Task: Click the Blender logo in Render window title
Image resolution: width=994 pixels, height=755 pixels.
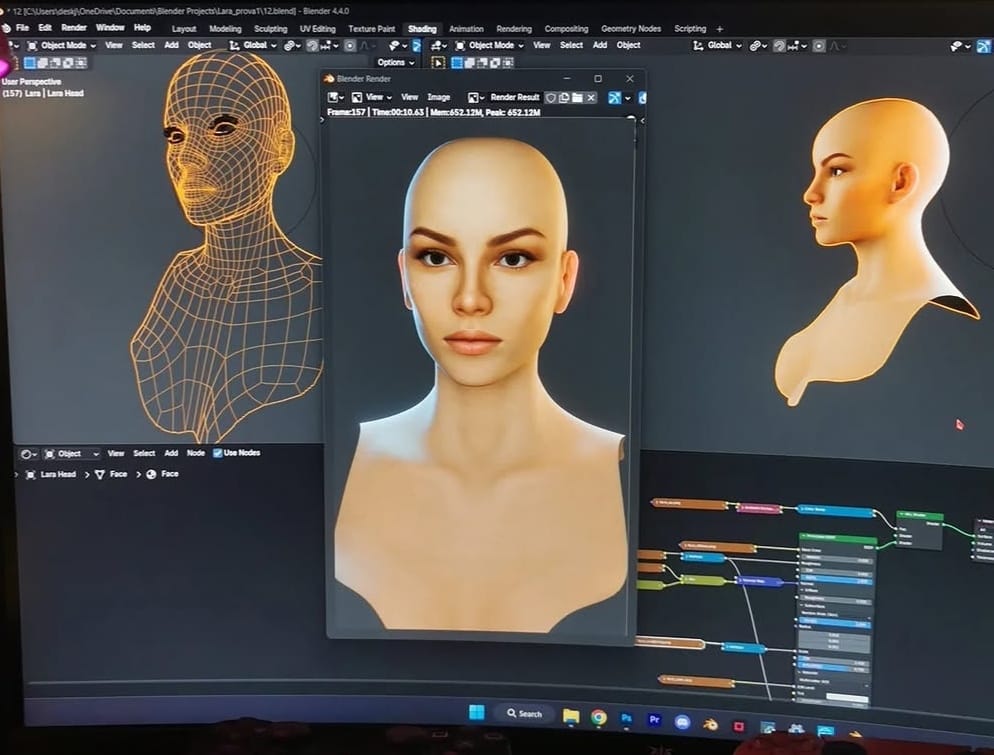Action: click(x=329, y=79)
